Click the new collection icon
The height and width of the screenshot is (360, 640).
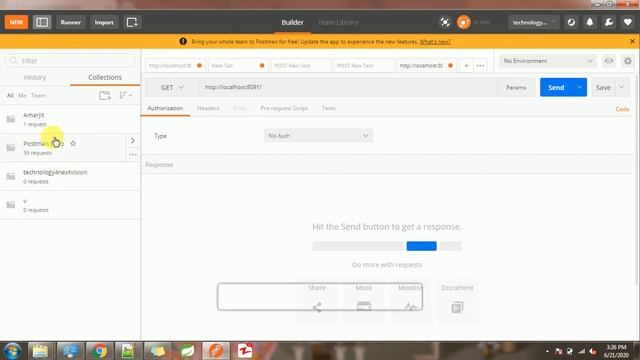pyautogui.click(x=105, y=96)
